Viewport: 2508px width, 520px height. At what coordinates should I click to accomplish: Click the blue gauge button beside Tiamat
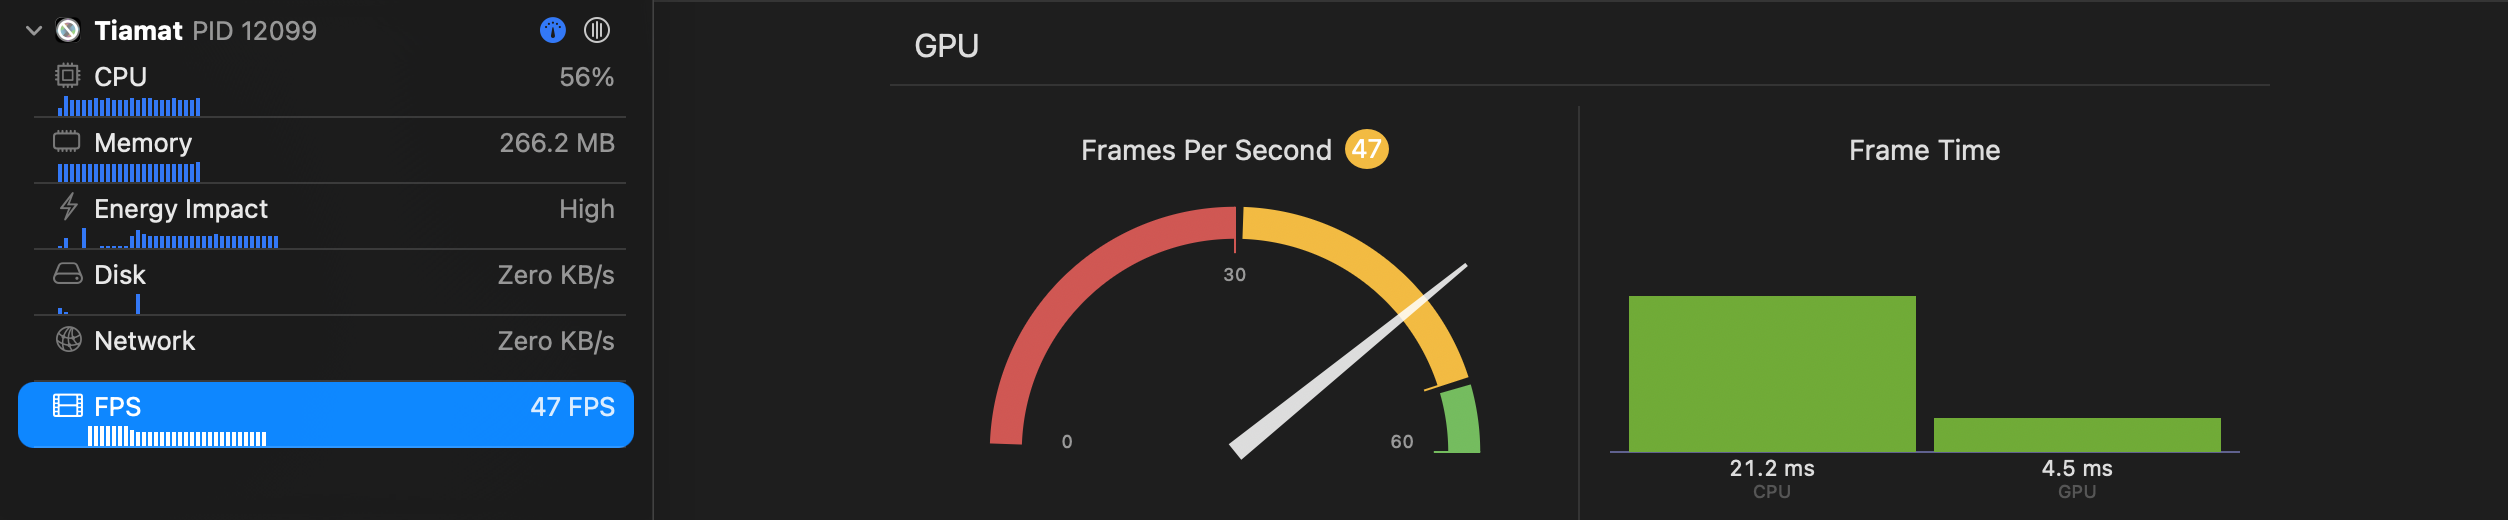click(553, 31)
